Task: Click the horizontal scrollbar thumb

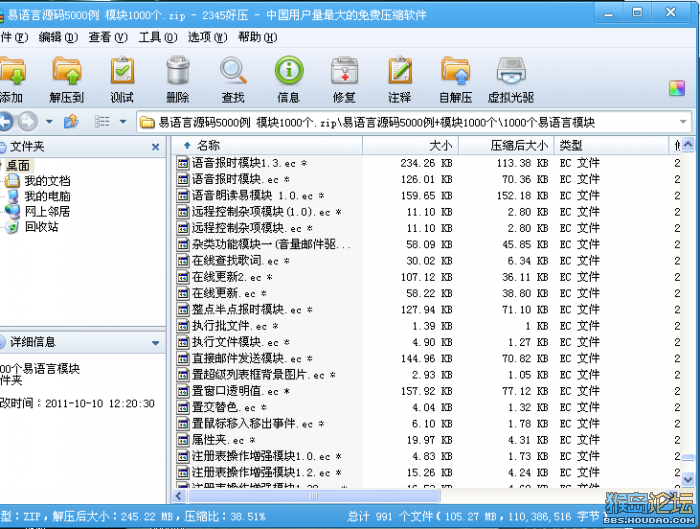Action: 314,496
